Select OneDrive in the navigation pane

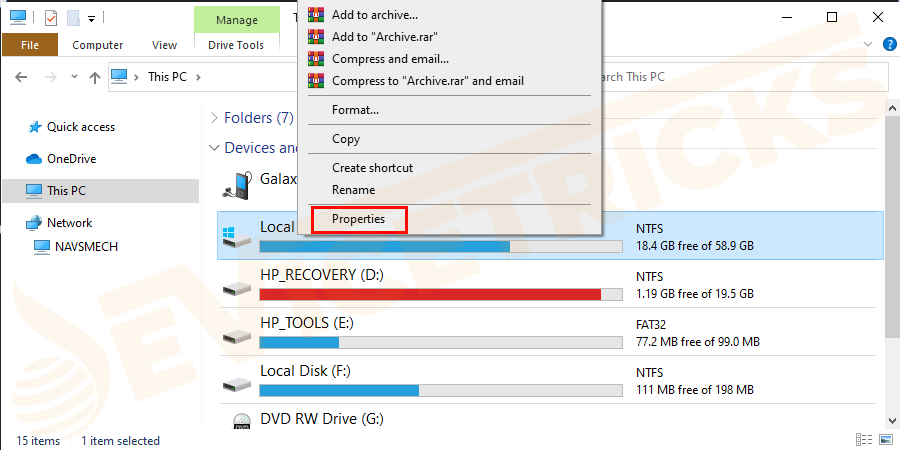[x=70, y=158]
